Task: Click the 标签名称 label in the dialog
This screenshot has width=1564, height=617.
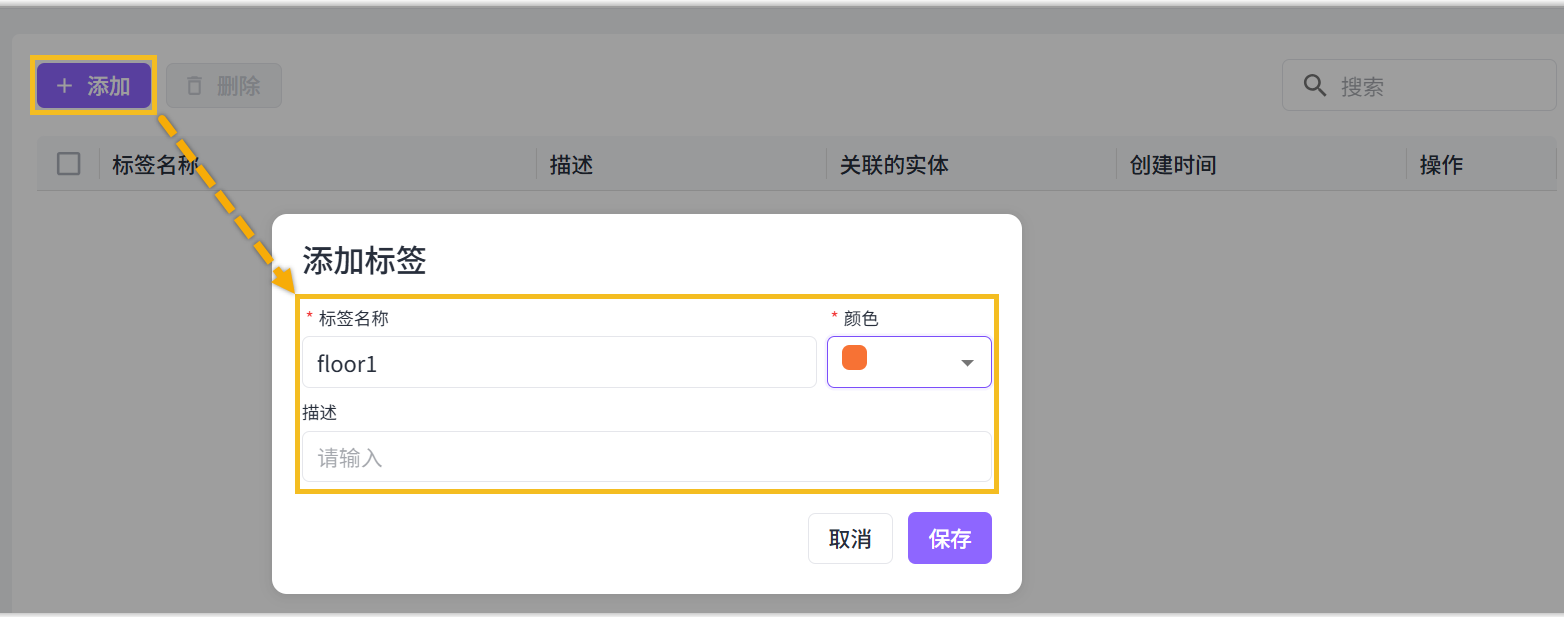Action: point(353,318)
